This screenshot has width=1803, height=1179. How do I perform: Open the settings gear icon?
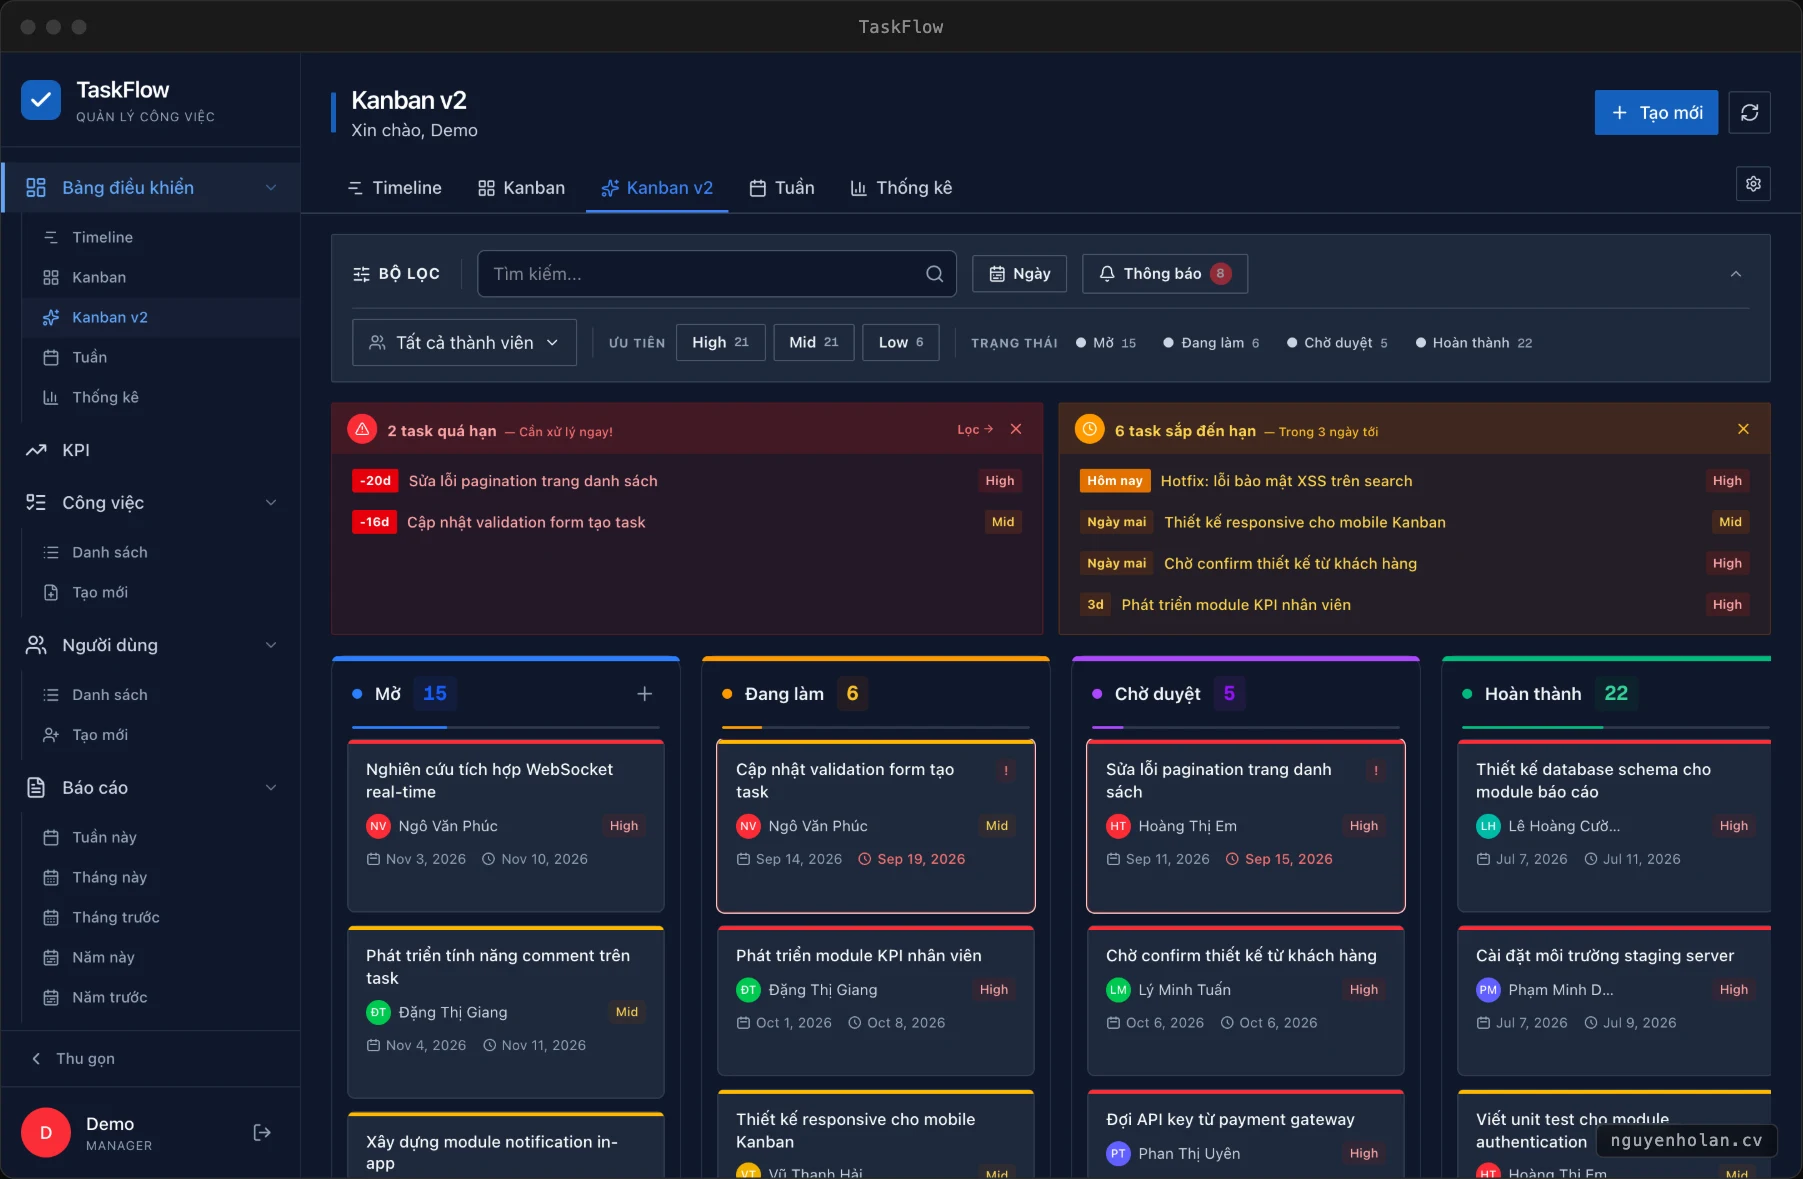(1753, 184)
